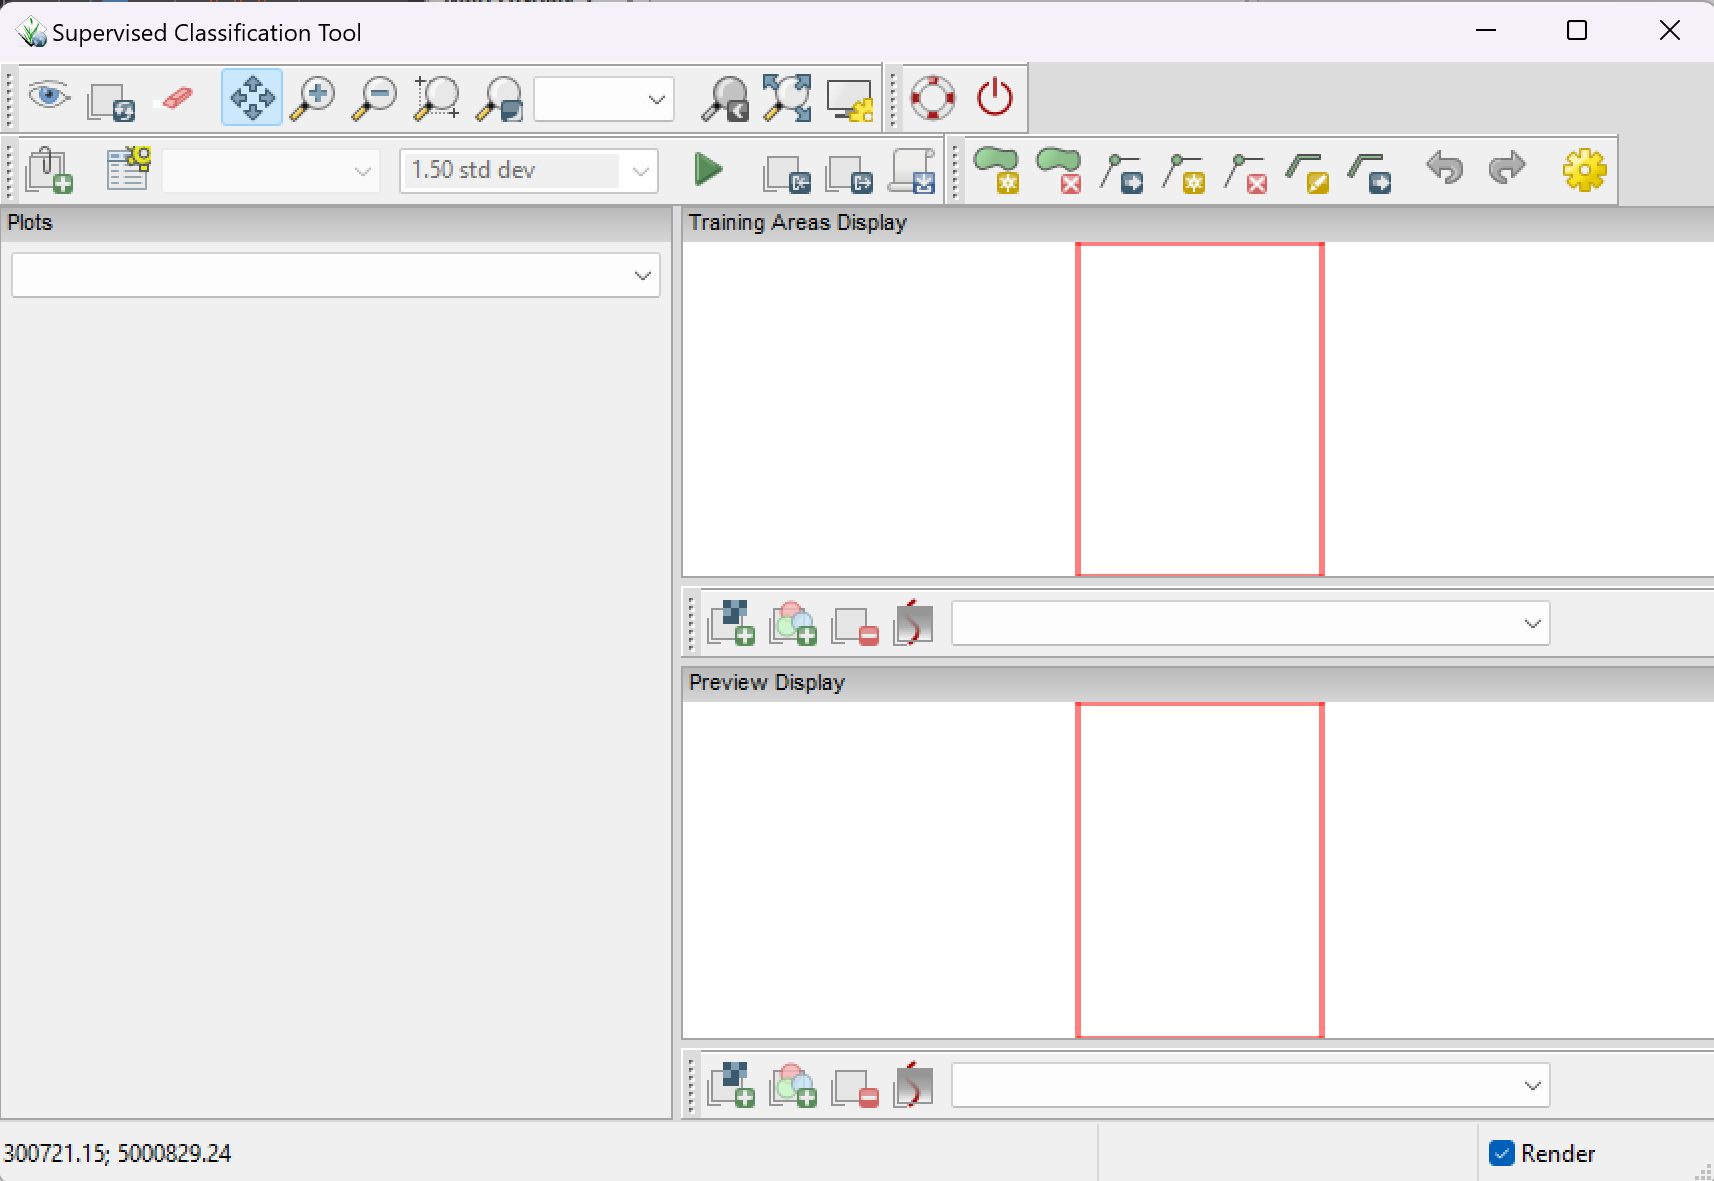Click the Preview Display header label
Screen dimensions: 1714x1181
coord(767,682)
